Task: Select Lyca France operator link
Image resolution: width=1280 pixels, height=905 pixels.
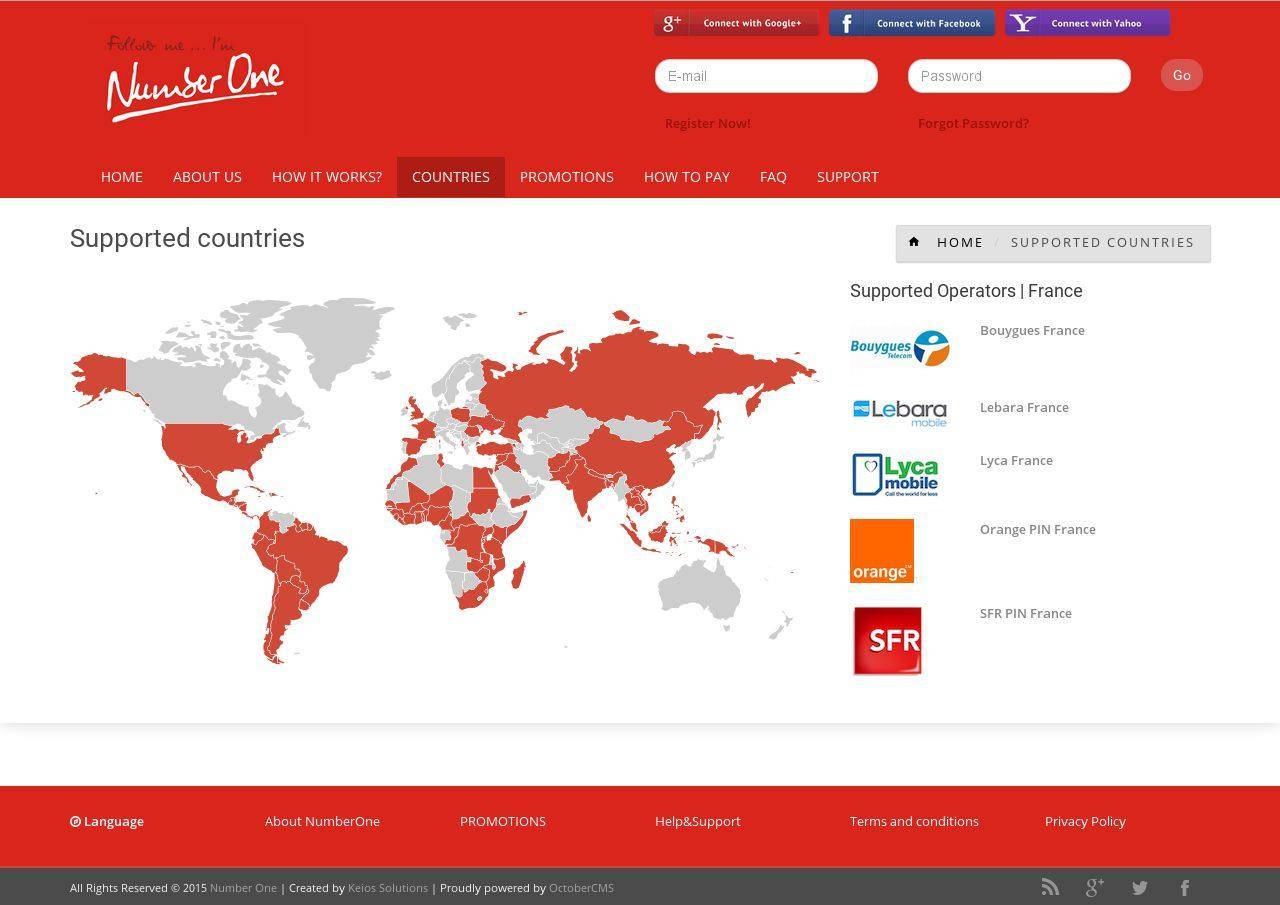Action: coord(1016,460)
